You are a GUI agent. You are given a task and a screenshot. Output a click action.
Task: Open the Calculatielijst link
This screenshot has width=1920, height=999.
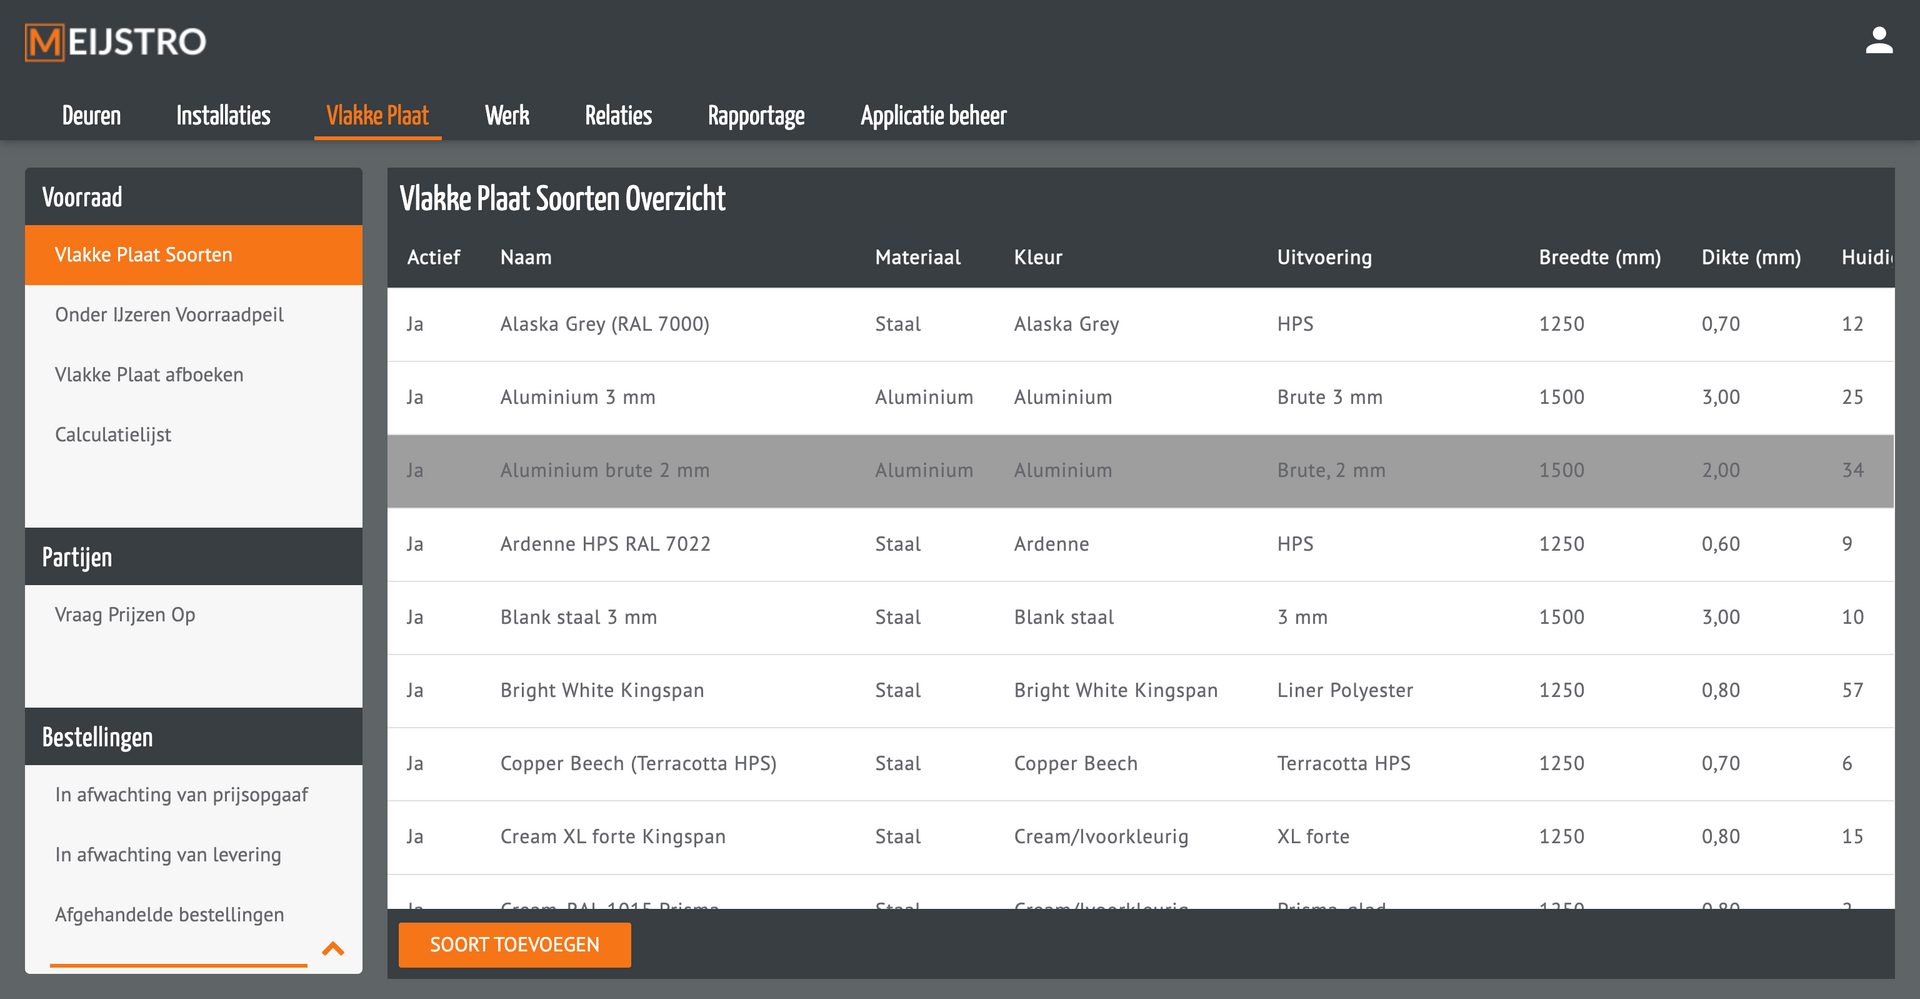tap(113, 435)
